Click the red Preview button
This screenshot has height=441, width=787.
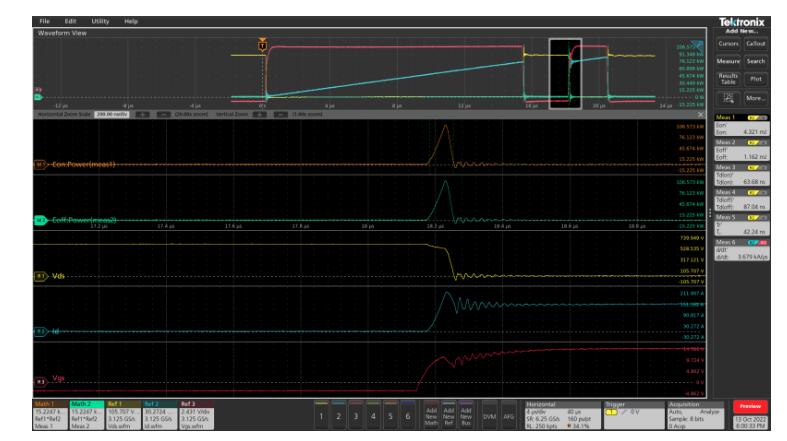750,406
